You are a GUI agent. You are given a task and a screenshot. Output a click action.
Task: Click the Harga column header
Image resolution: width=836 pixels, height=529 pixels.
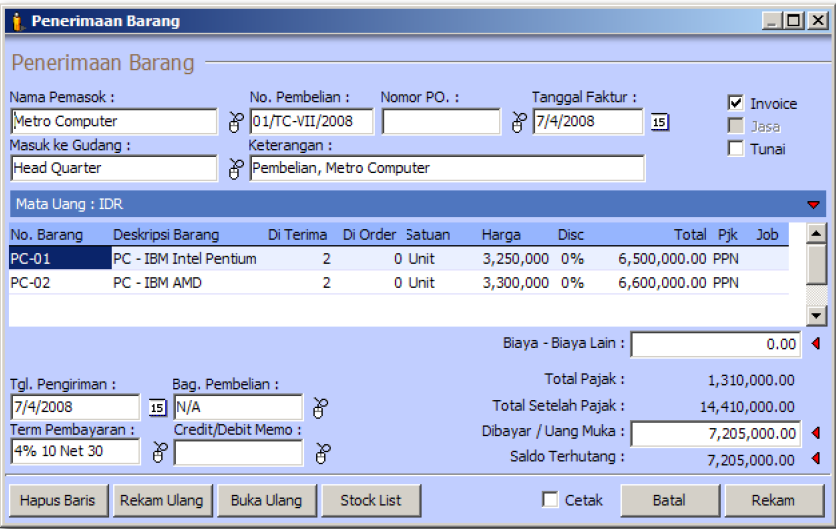pyautogui.click(x=501, y=235)
